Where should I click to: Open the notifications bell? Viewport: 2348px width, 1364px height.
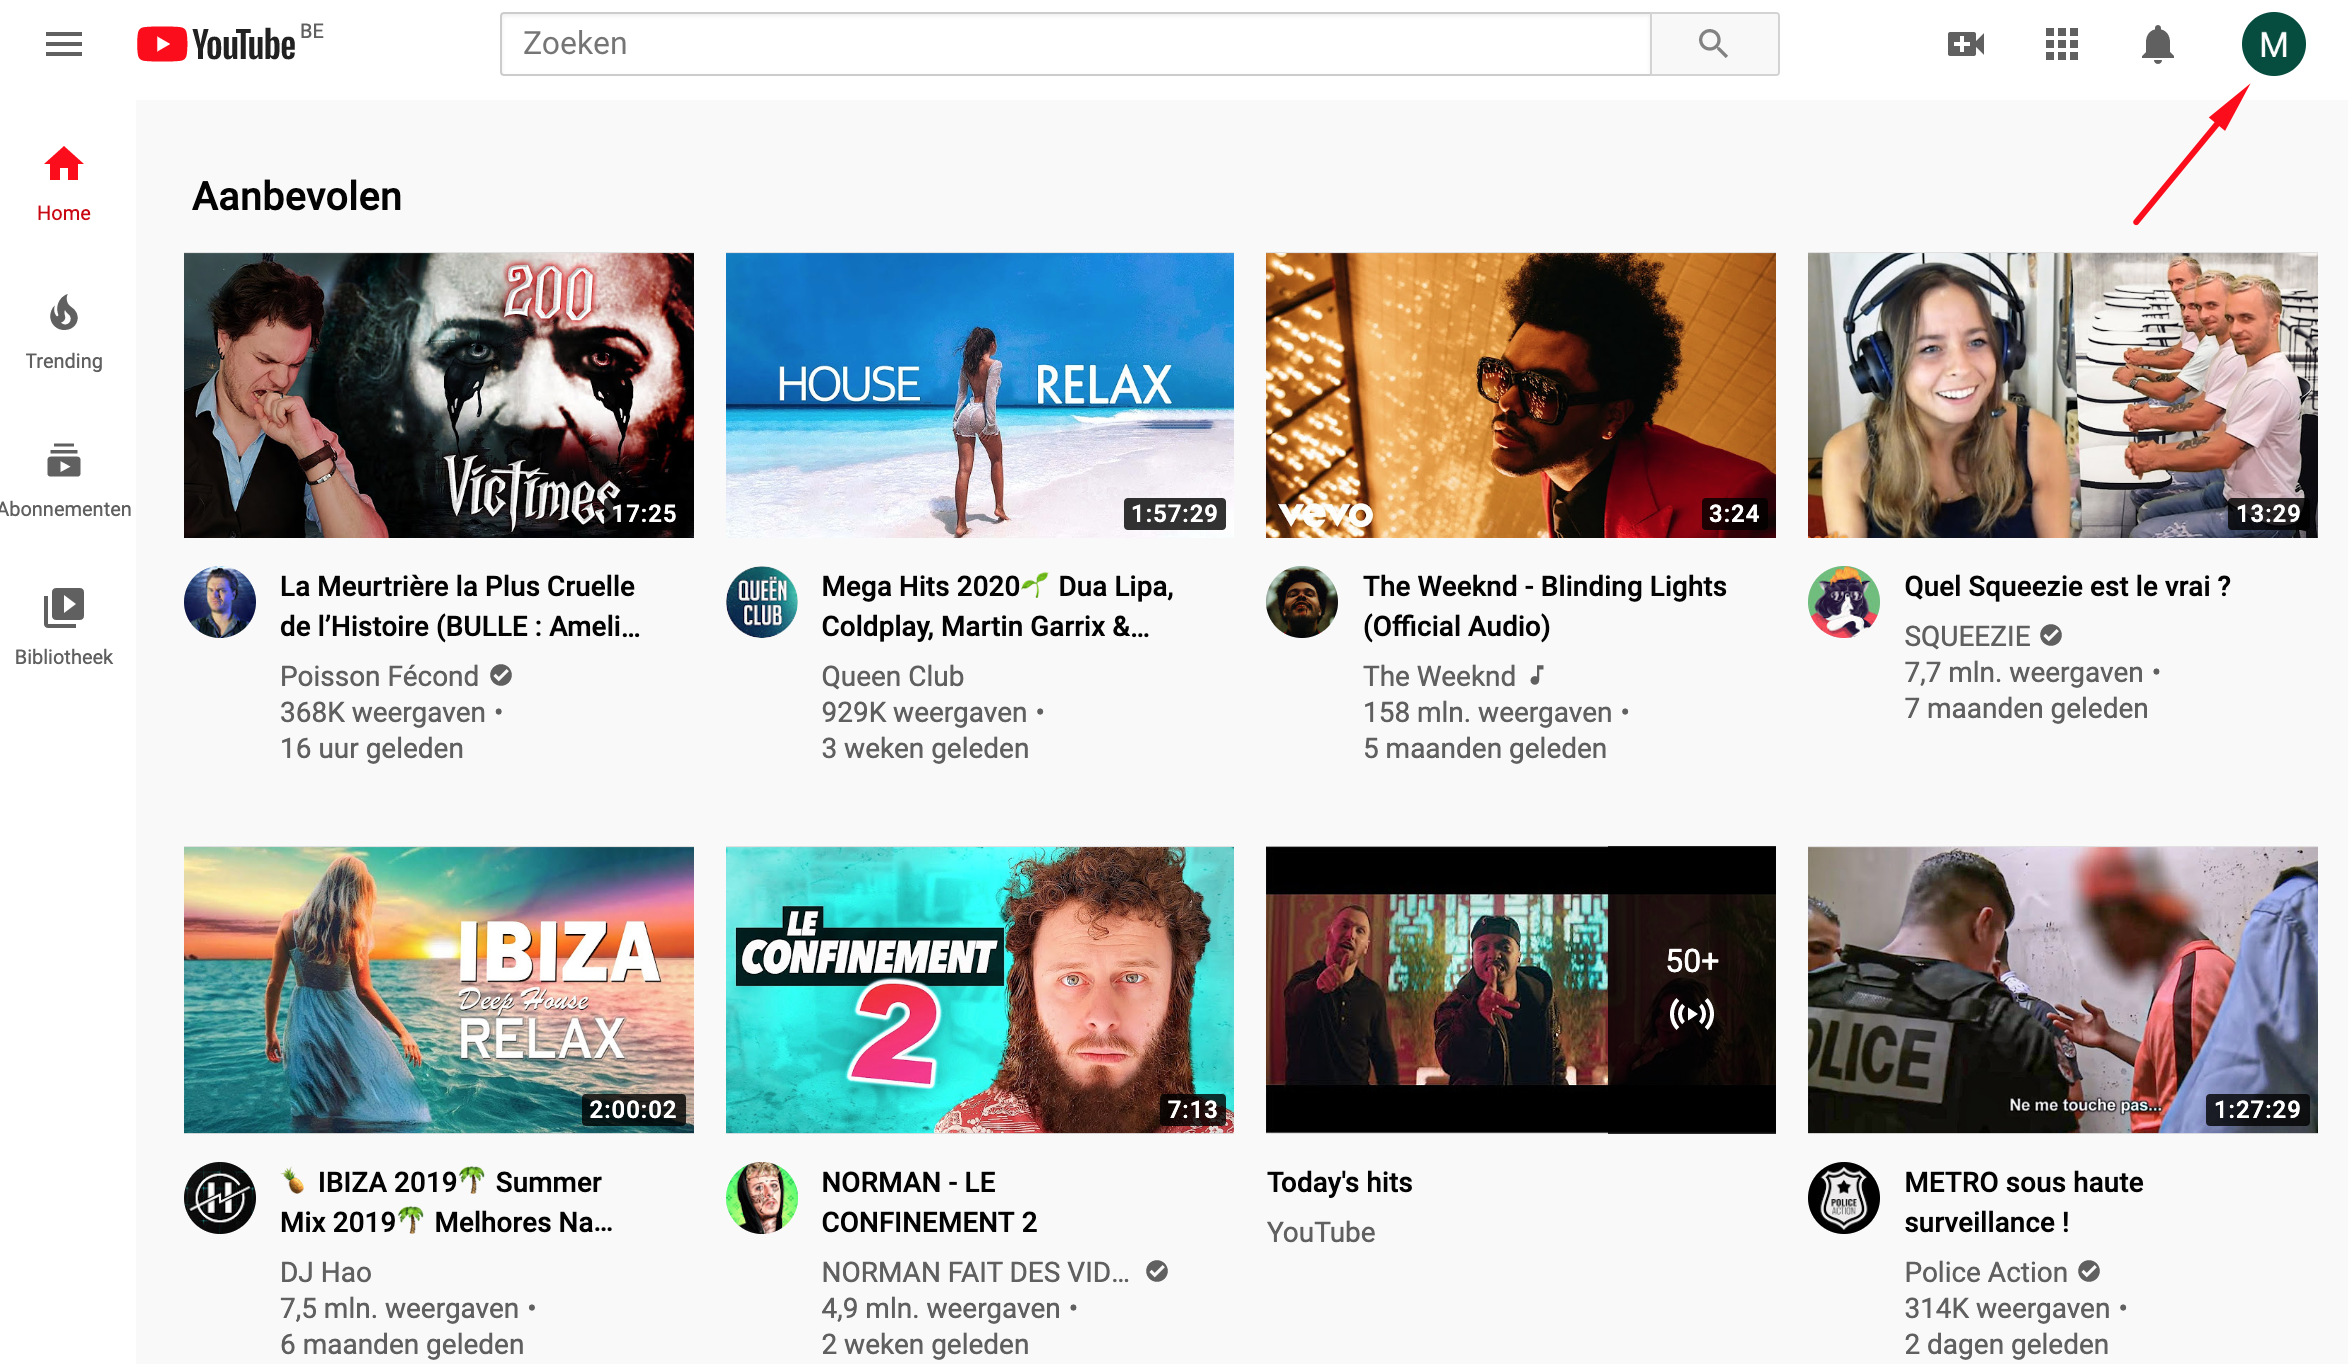2158,44
